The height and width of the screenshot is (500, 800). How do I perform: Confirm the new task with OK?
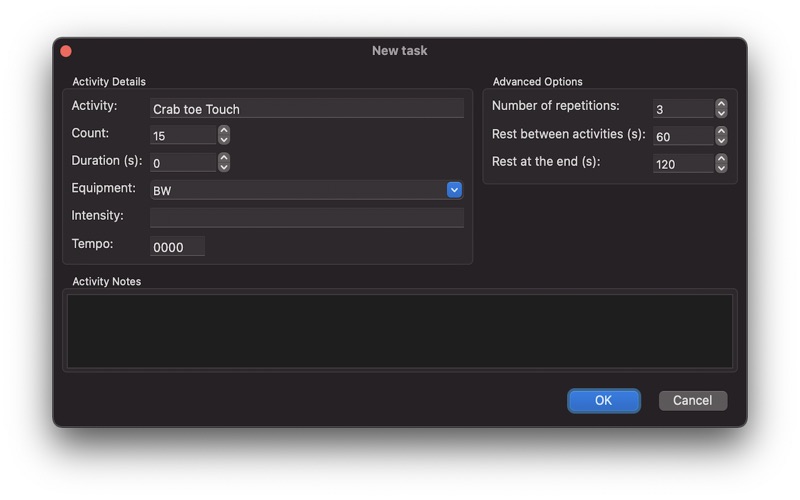604,401
